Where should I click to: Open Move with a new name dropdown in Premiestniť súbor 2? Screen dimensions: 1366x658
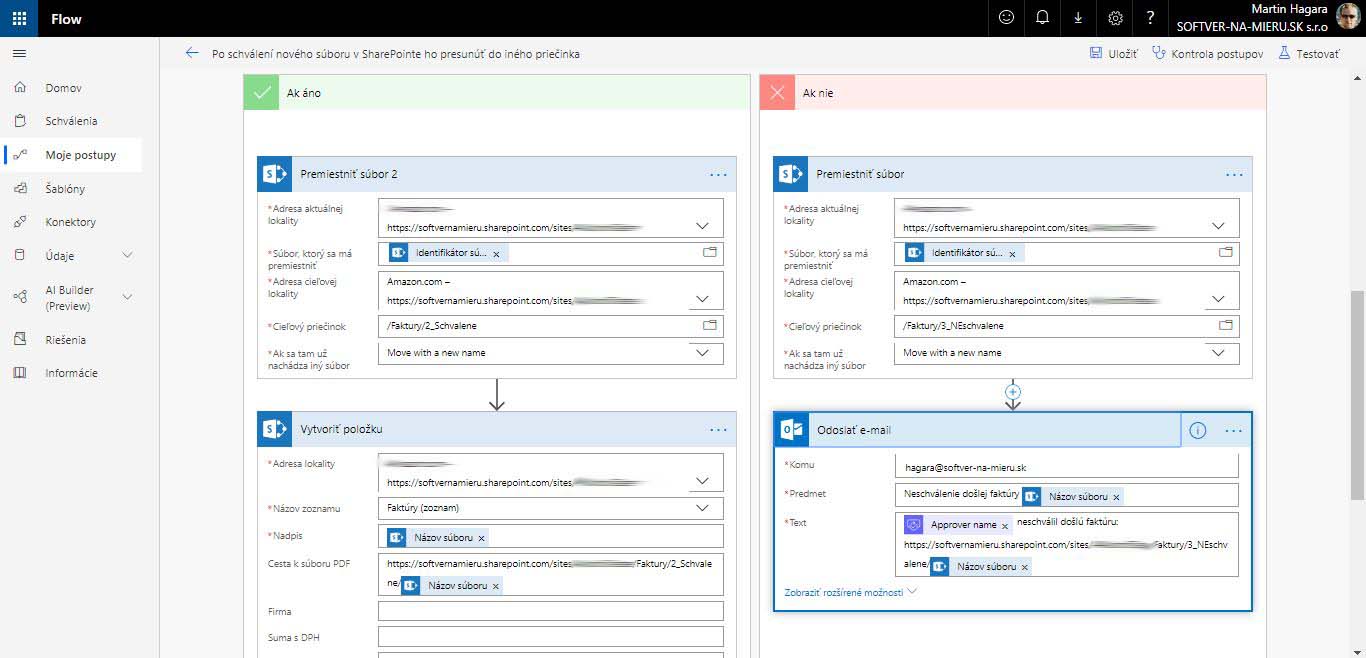pos(702,353)
